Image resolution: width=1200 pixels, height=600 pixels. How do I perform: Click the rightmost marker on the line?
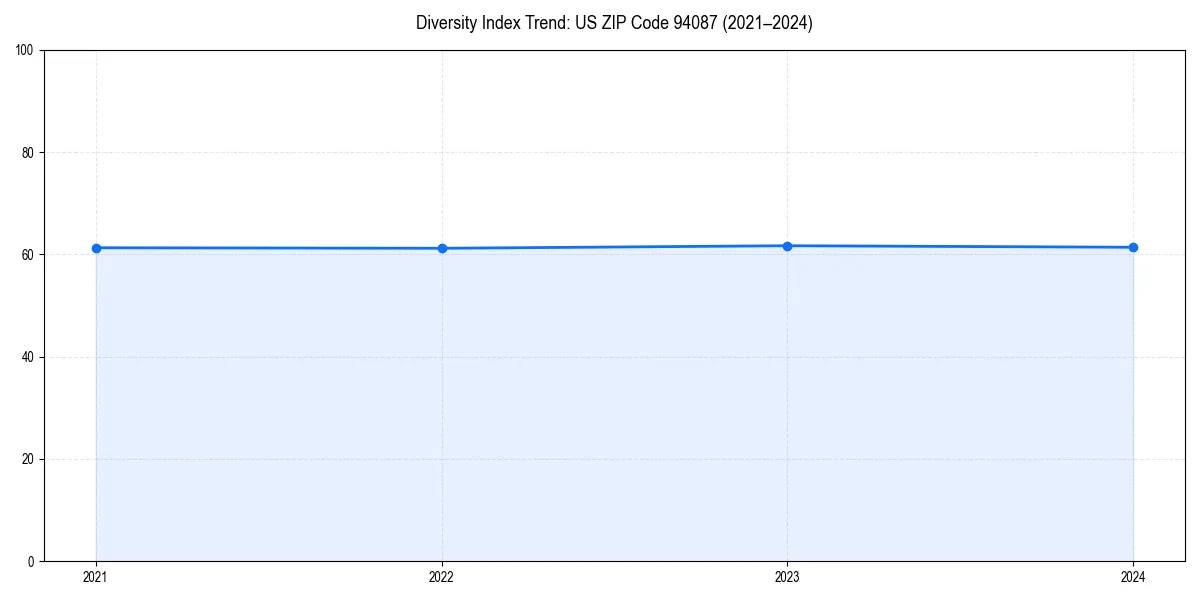click(1133, 245)
